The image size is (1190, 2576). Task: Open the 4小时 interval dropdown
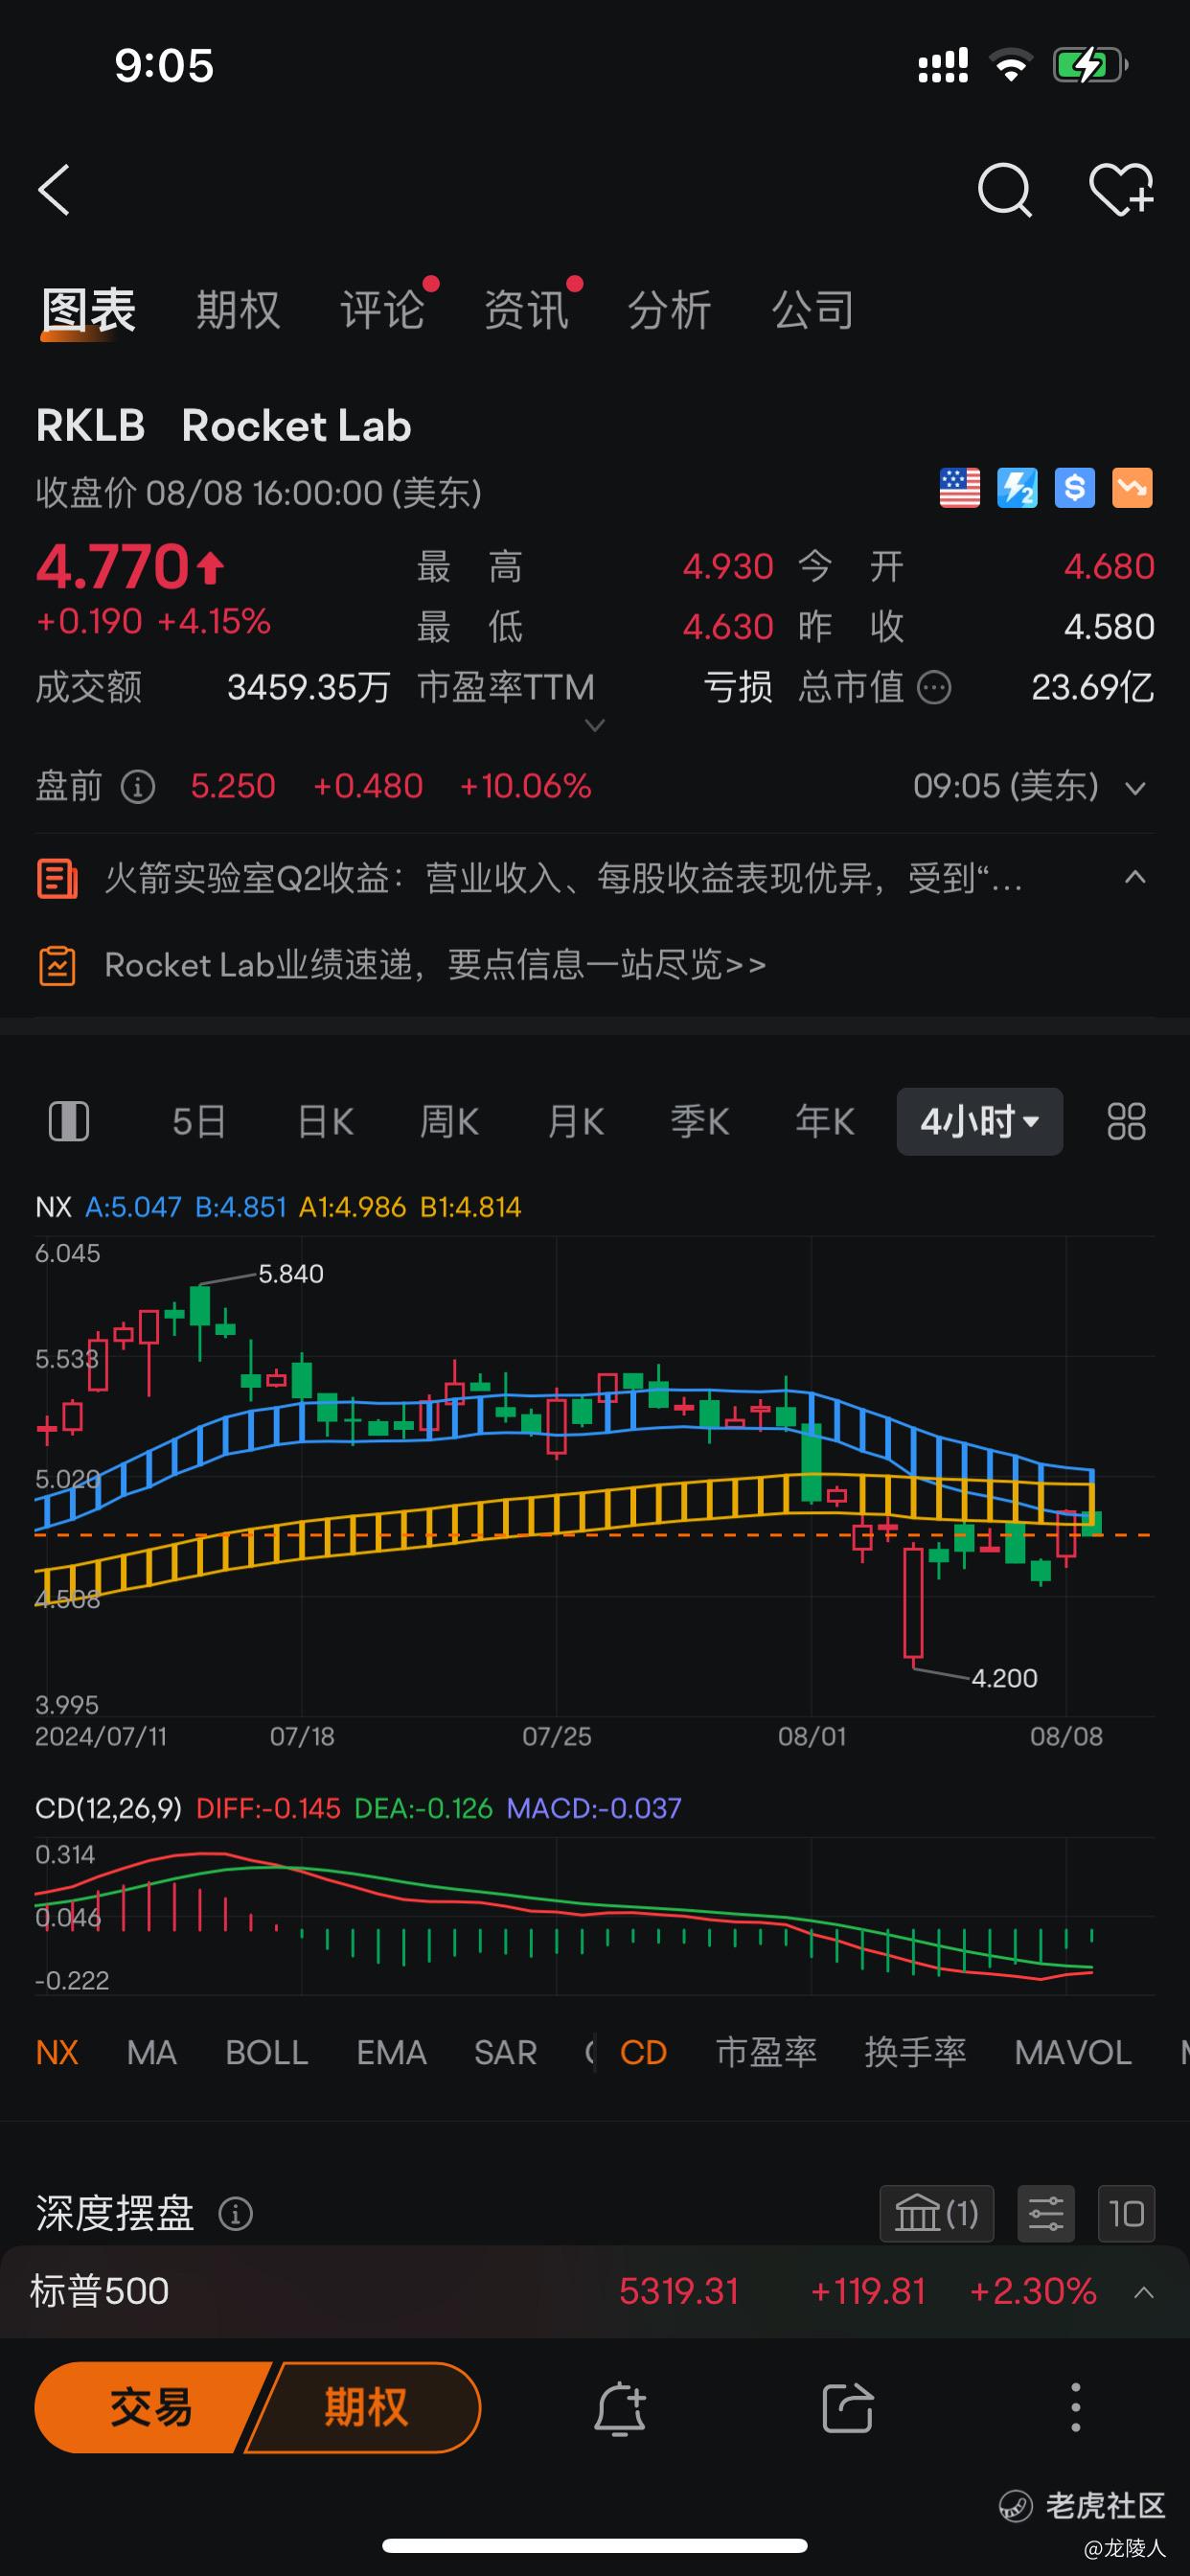tap(980, 1121)
